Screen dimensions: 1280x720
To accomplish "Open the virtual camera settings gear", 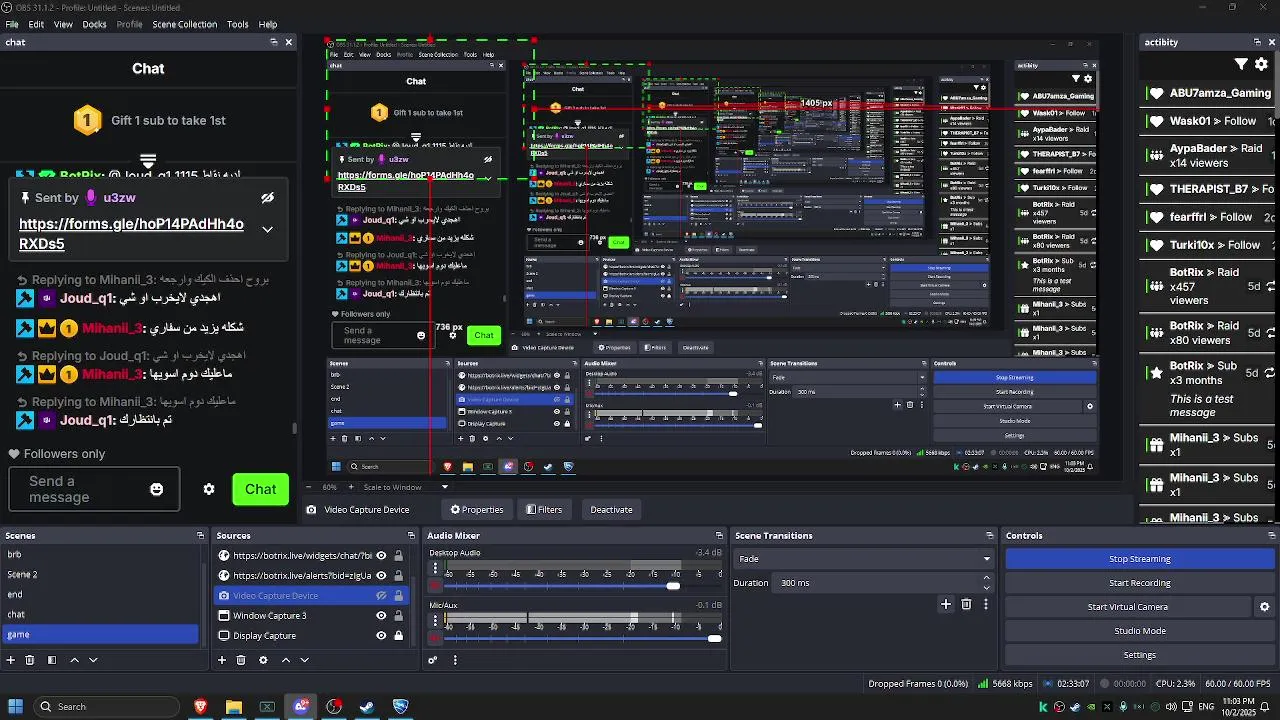I will (1264, 607).
